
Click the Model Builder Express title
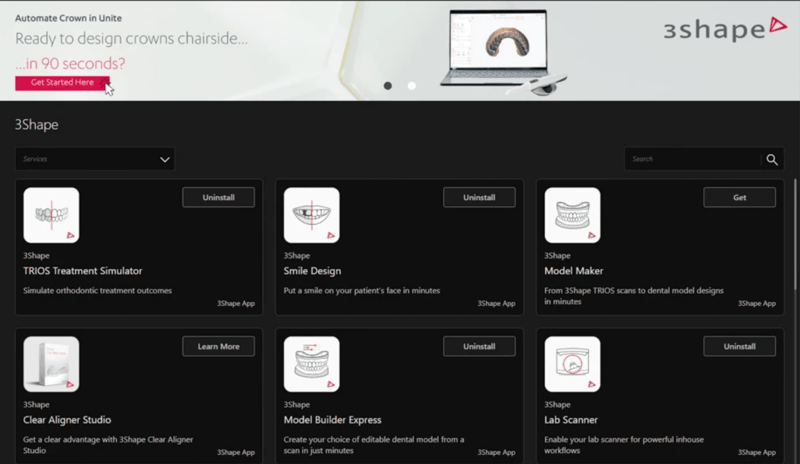click(333, 420)
